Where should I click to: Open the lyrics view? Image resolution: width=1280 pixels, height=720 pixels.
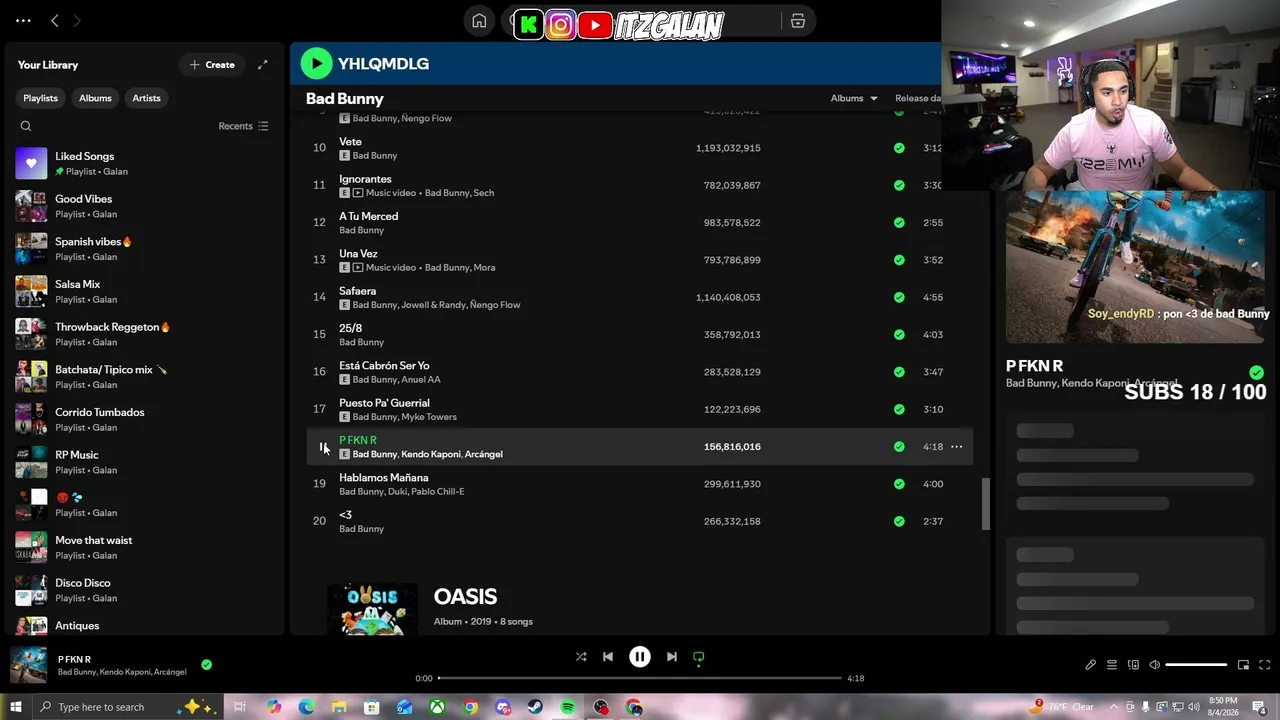point(1090,665)
